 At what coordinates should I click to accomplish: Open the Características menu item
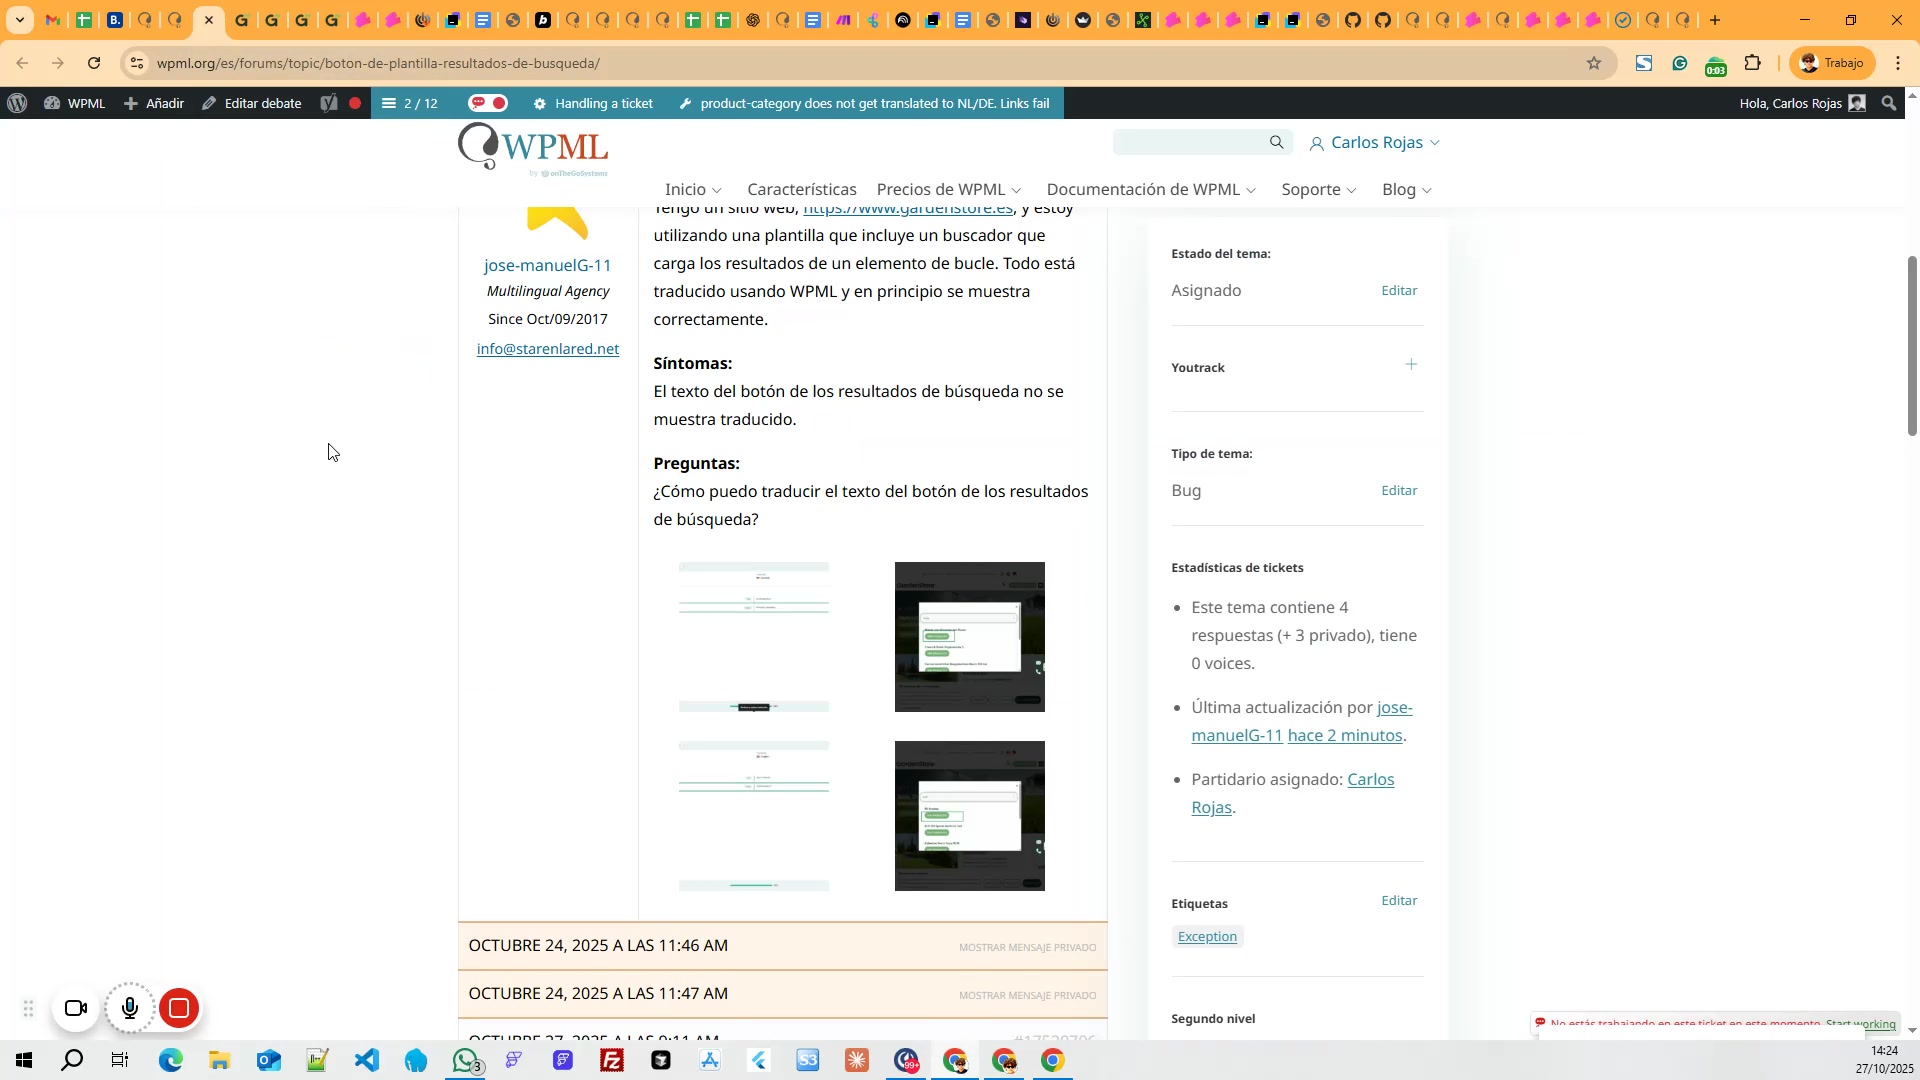(801, 189)
